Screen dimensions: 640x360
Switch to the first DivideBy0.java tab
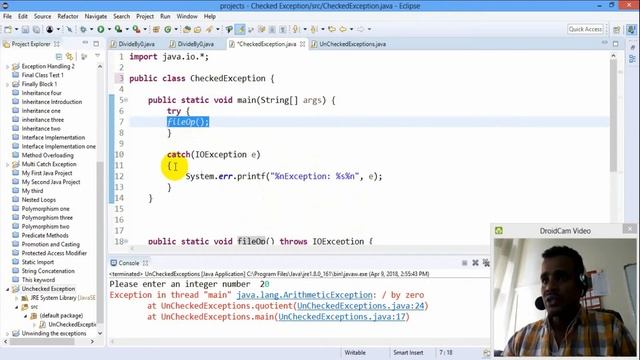coord(133,44)
